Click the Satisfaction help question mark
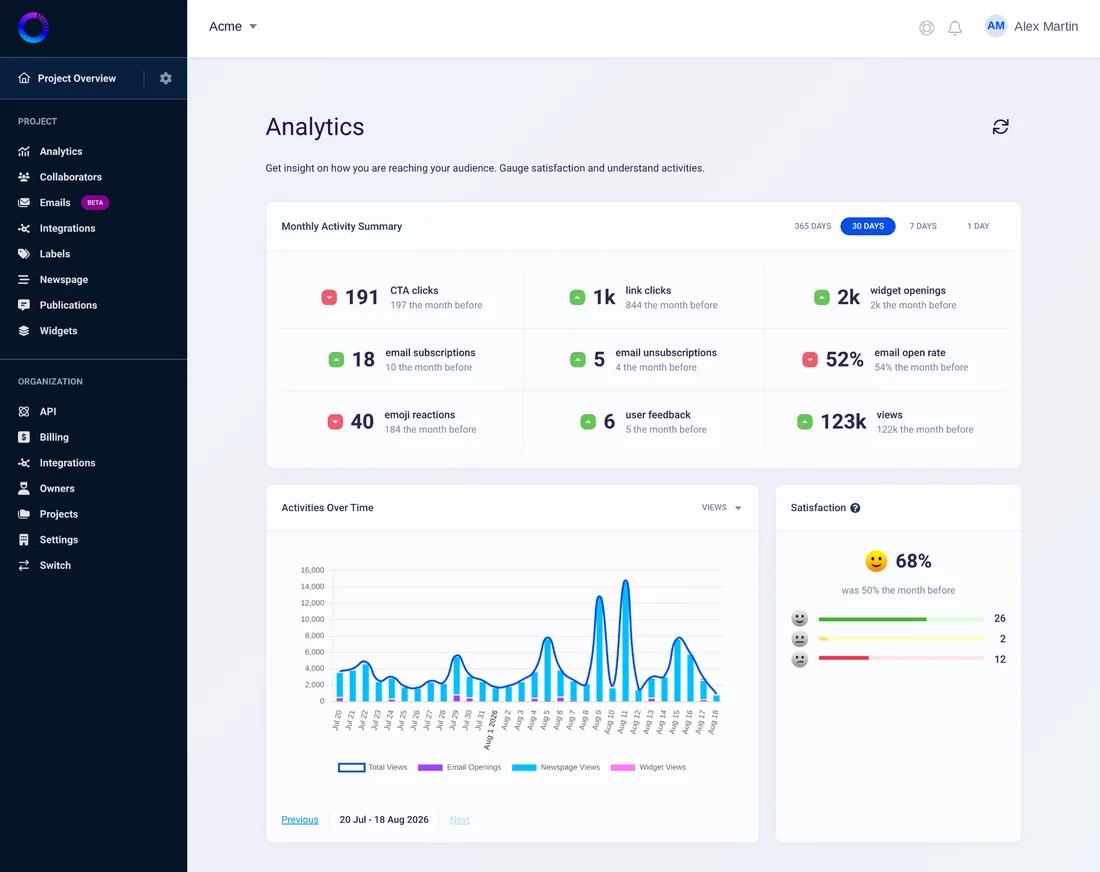The width and height of the screenshot is (1100, 872). (x=855, y=508)
